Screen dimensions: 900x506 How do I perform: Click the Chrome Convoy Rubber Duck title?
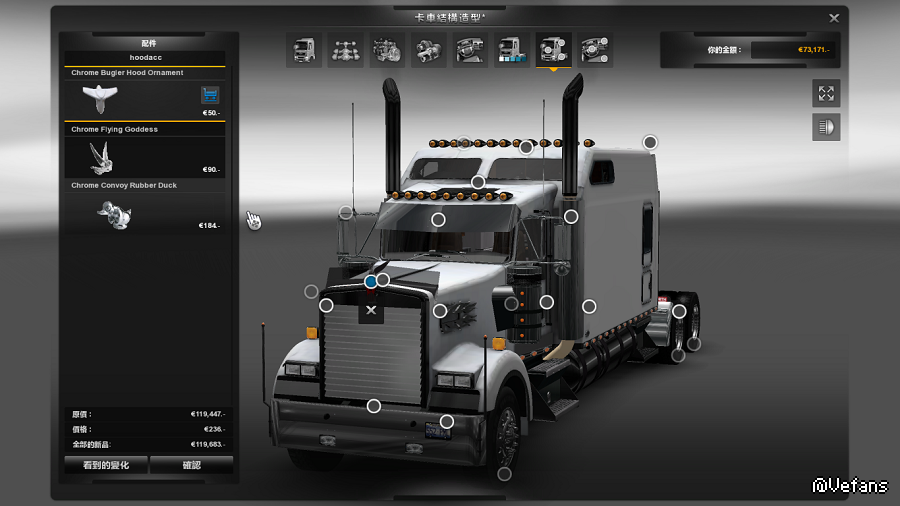(124, 185)
